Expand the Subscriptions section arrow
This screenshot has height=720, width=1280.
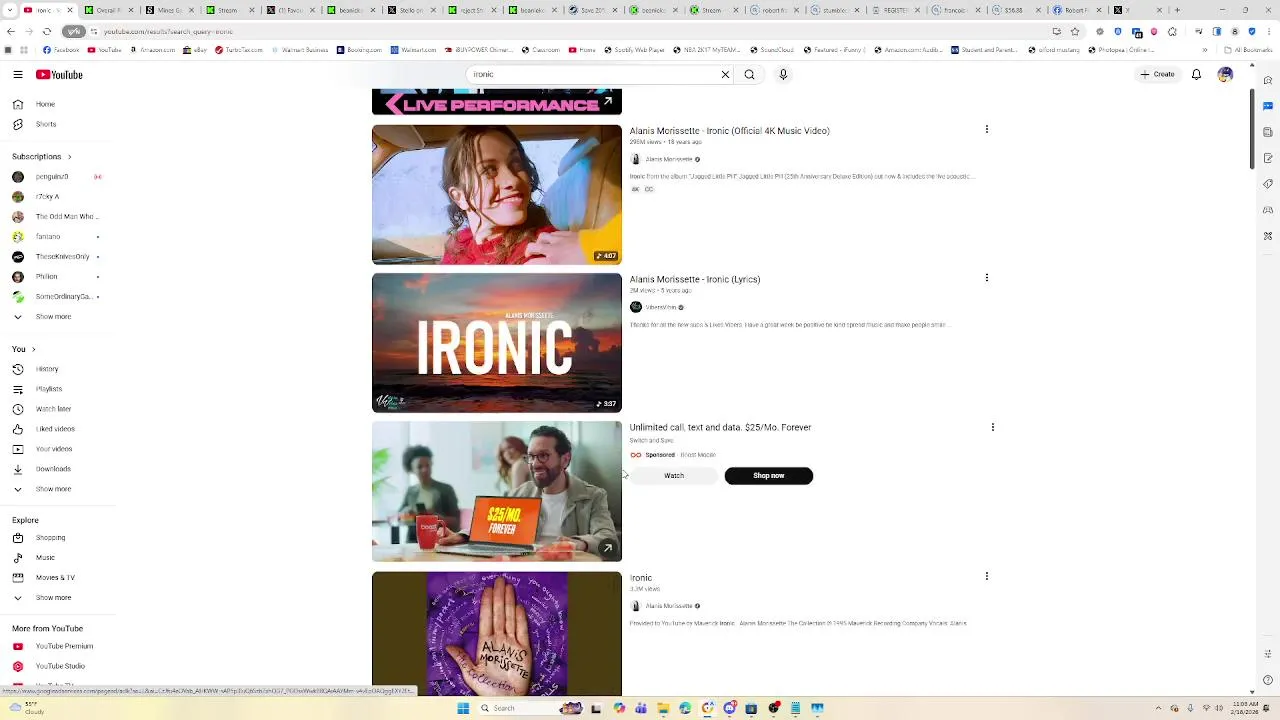(69, 157)
